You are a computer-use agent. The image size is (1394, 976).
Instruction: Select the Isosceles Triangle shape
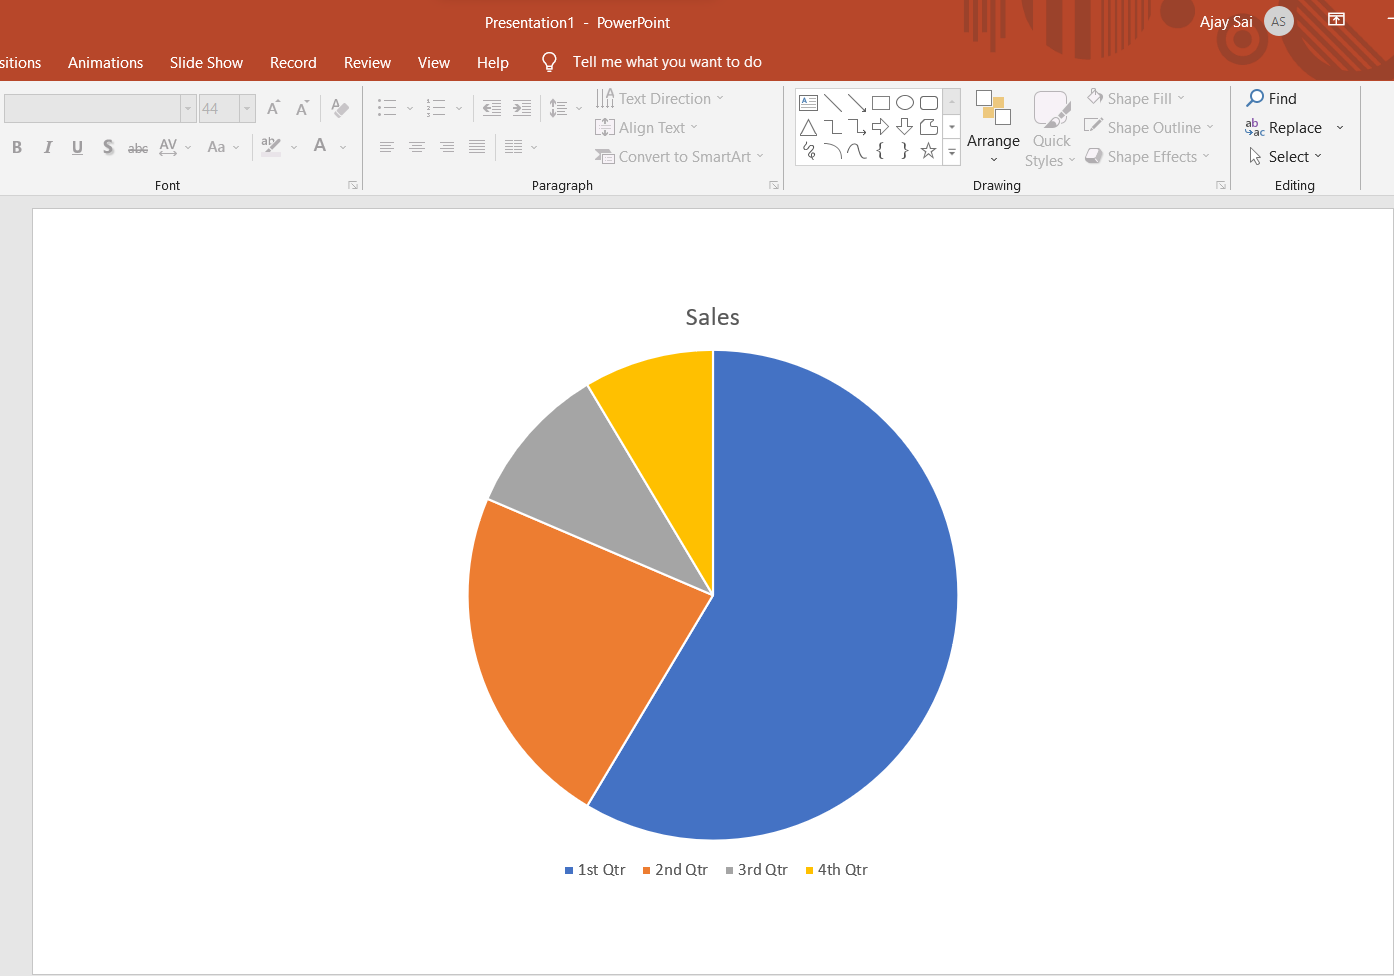coord(809,127)
